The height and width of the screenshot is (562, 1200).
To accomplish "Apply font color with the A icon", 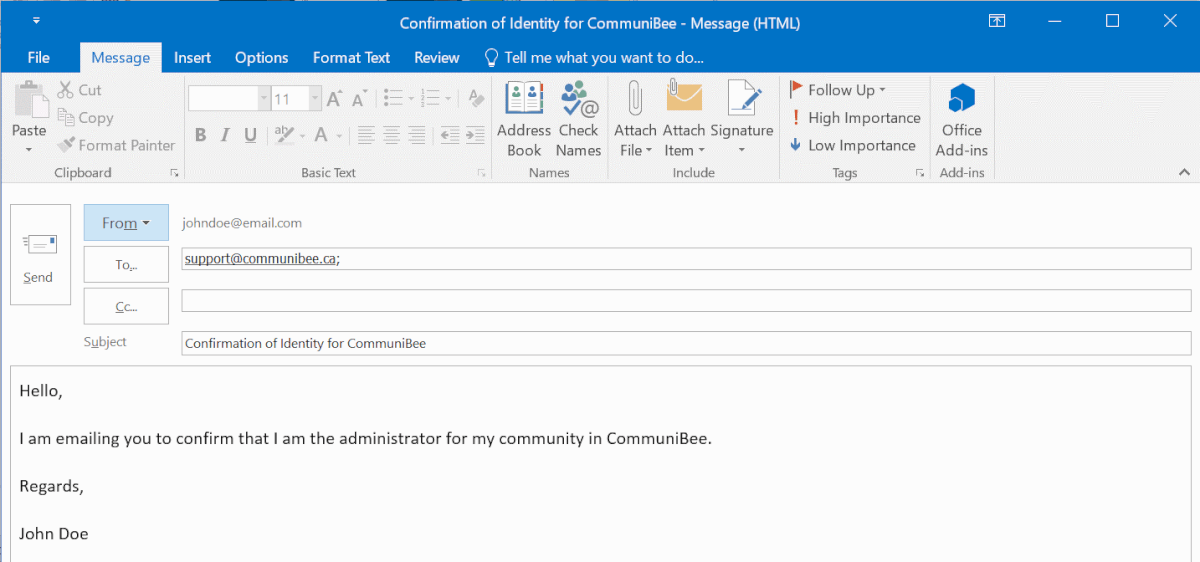I will coord(321,134).
